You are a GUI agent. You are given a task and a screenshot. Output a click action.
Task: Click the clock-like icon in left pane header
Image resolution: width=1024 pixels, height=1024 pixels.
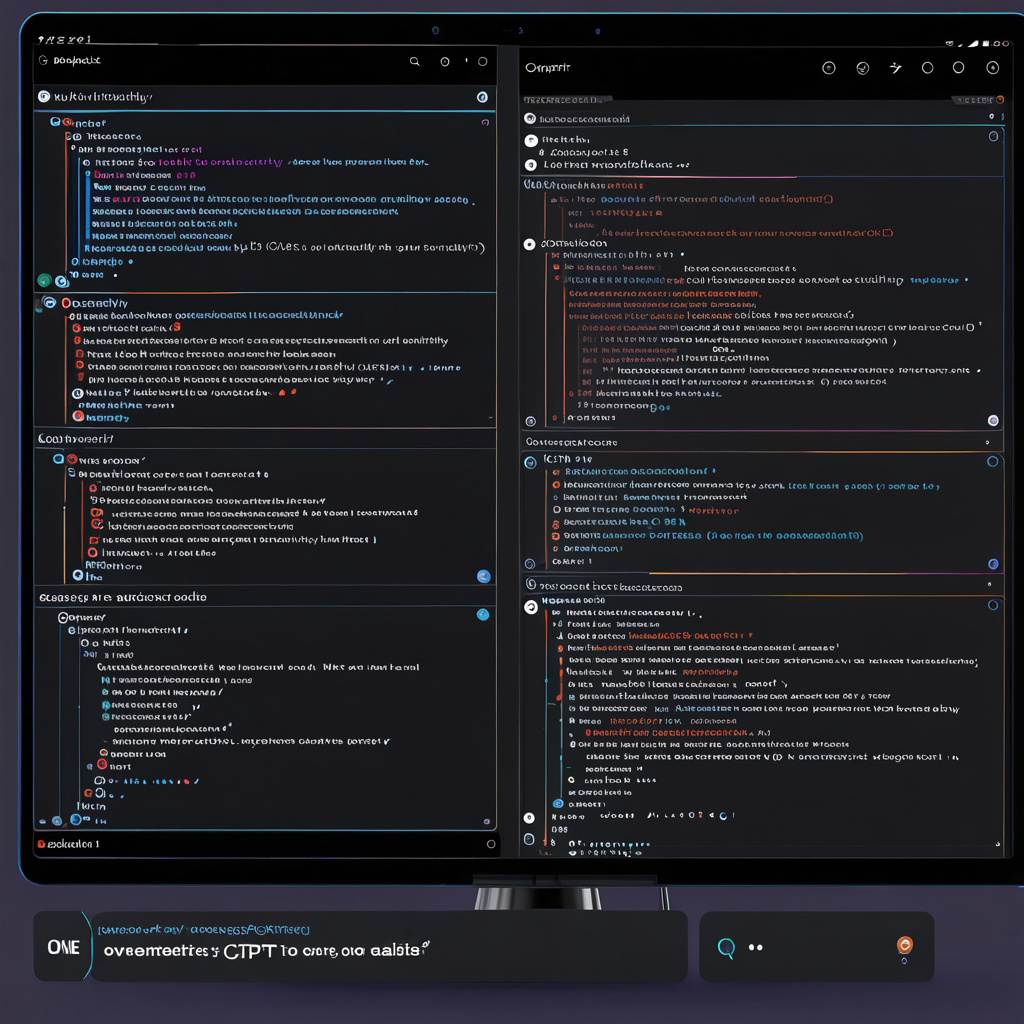[x=445, y=62]
